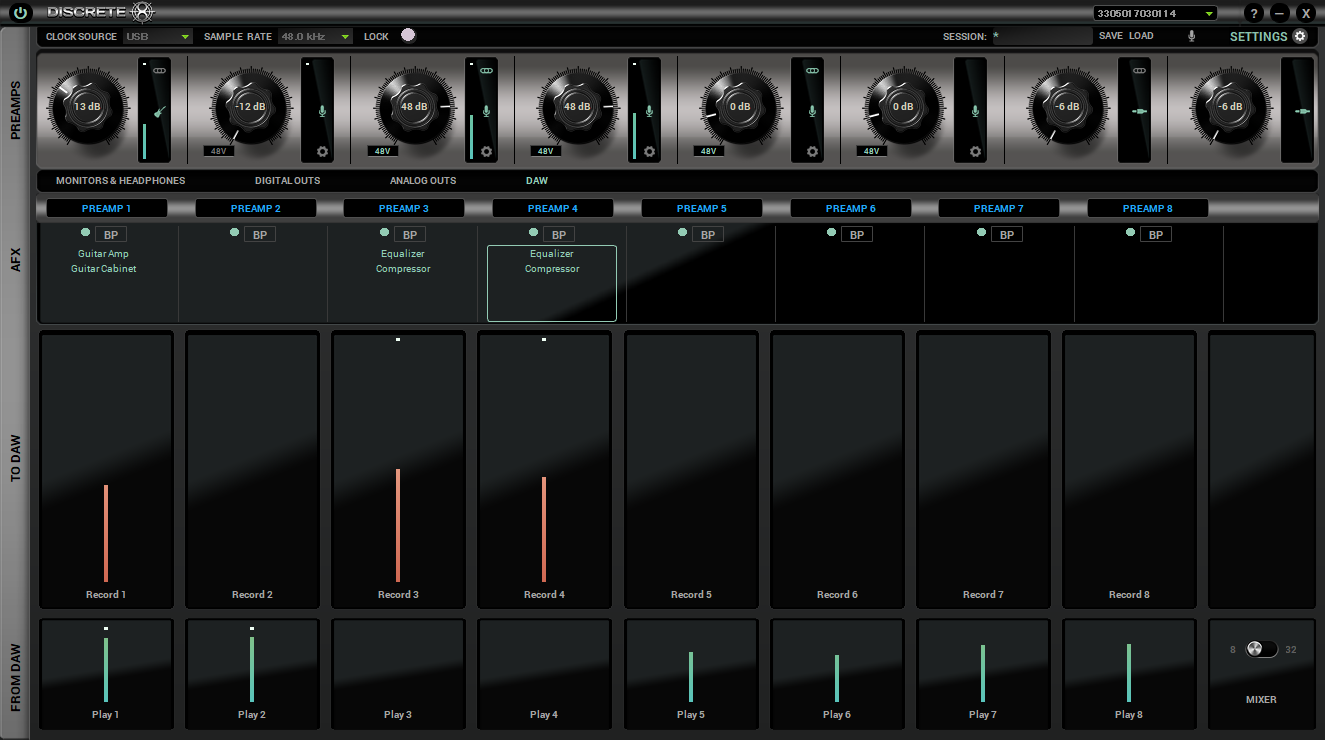Screen dimensions: 1325x740
Task: Click the power icon in the title bar
Action: point(21,13)
